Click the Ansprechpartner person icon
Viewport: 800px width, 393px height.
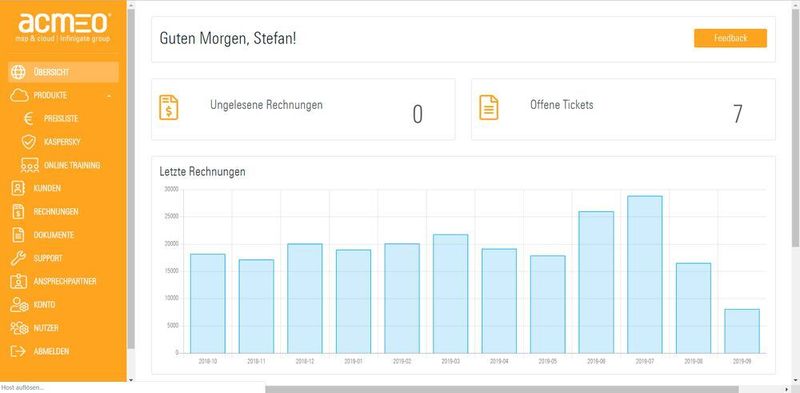(18, 281)
